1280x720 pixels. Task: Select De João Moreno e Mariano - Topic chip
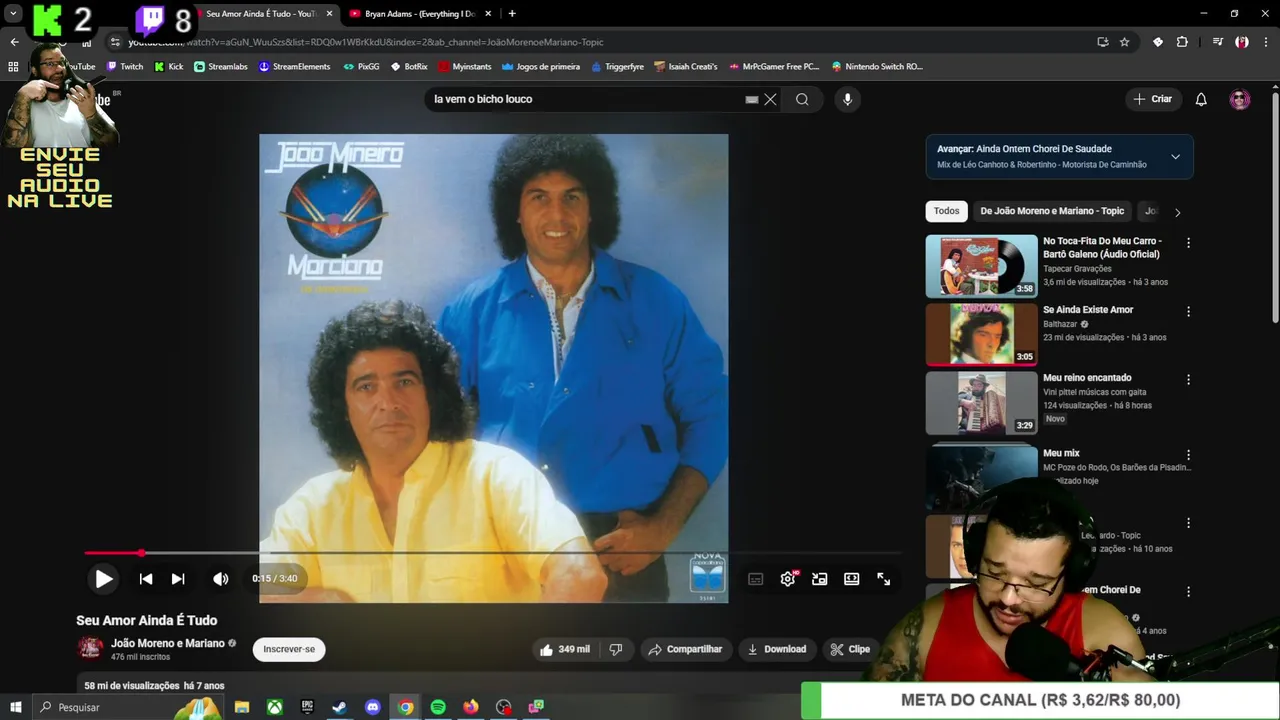click(x=1052, y=211)
